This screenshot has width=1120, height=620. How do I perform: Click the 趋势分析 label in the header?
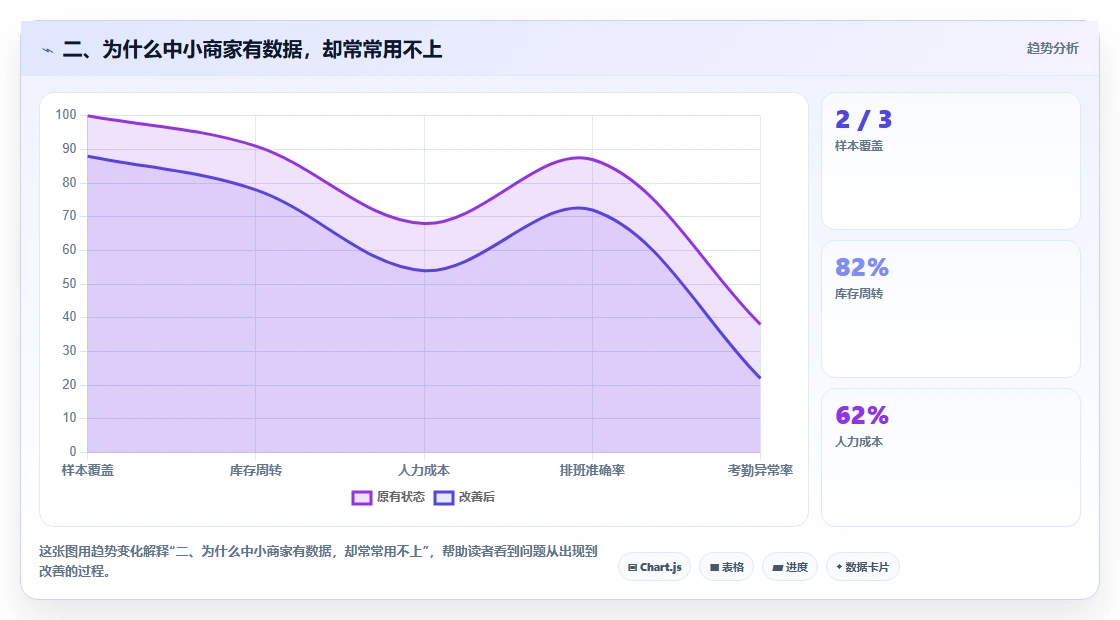(x=1052, y=49)
